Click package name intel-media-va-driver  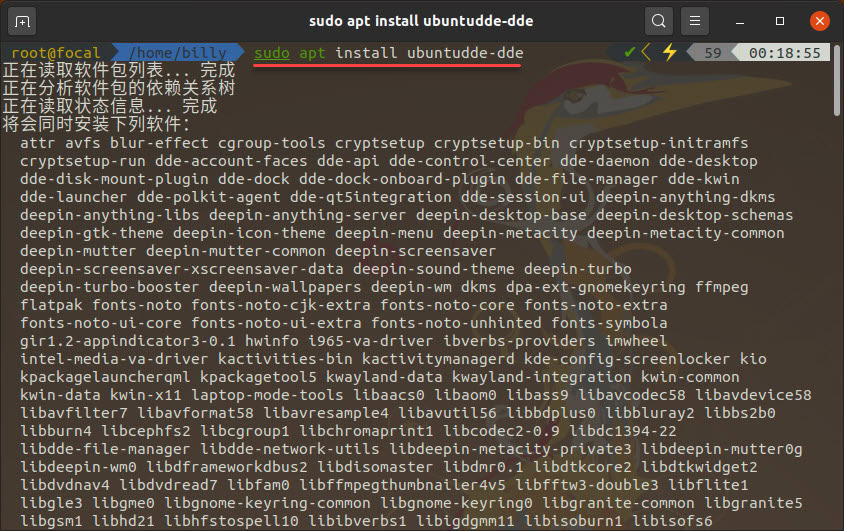(x=115, y=359)
